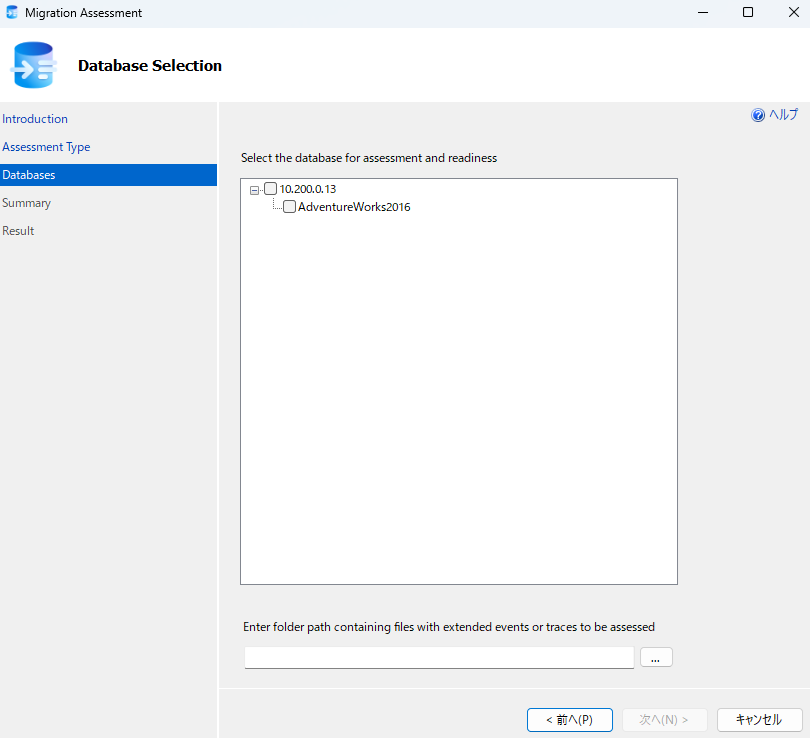Check the AdventureWorks2016 database checkbox
Screen dimensions: 810x738
tap(289, 206)
